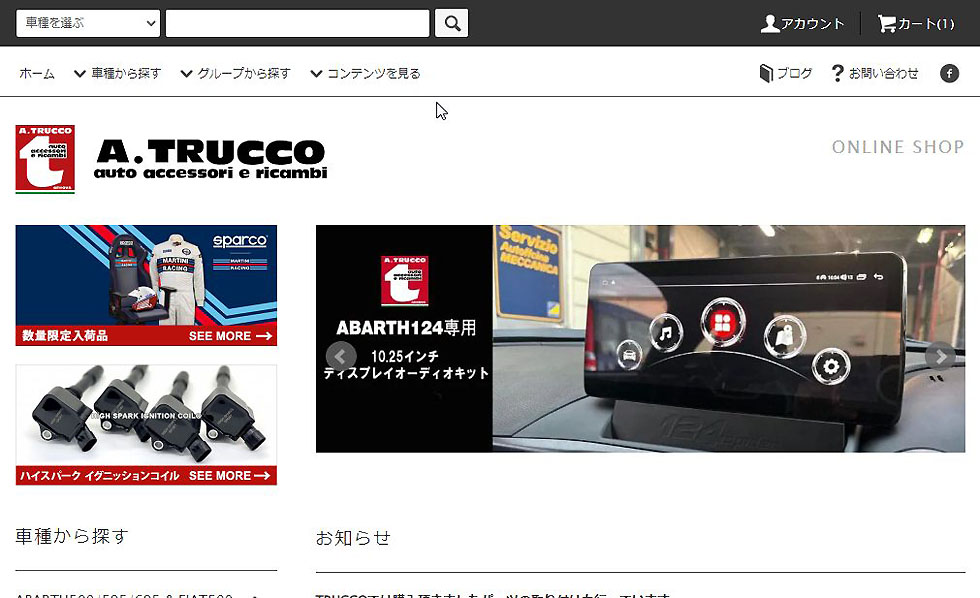
Task: Expand the グループから探す menu
Action: 235,73
